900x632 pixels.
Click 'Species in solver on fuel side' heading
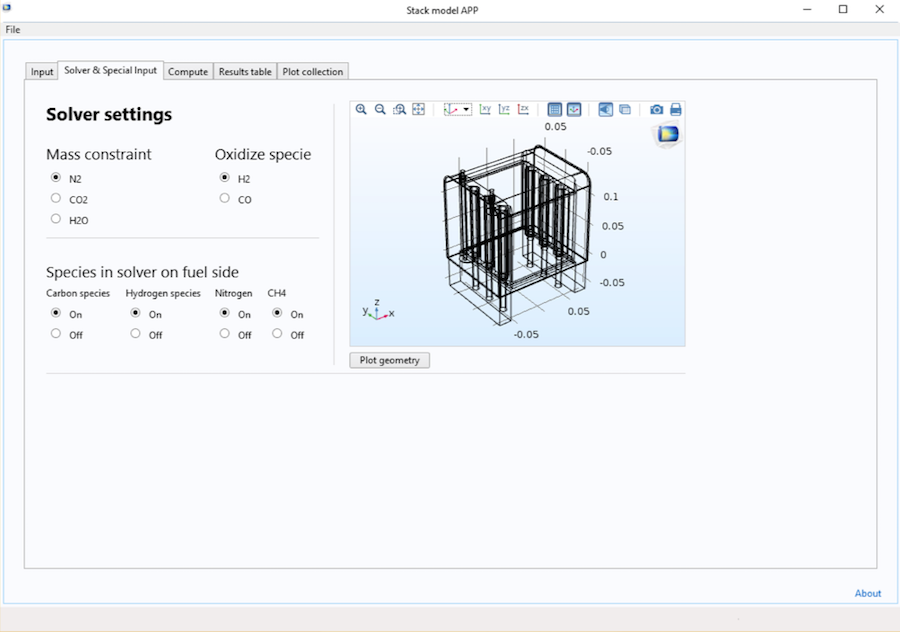(142, 272)
